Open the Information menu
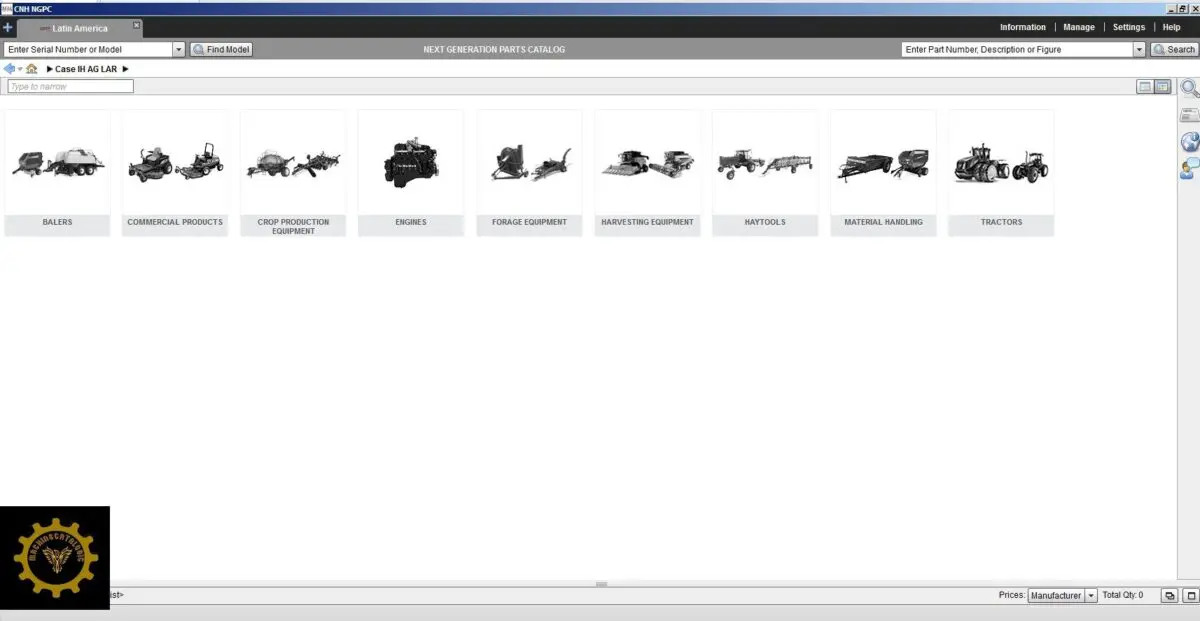 pyautogui.click(x=1023, y=28)
